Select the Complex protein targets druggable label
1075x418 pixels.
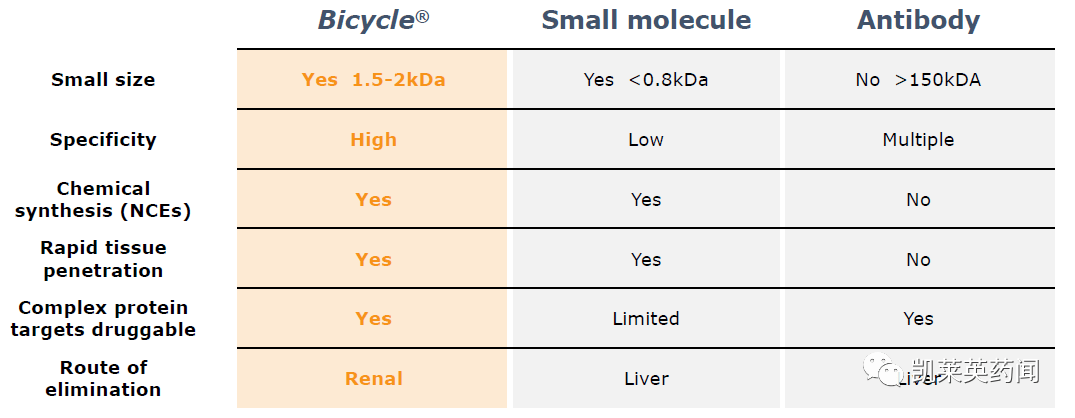[103, 319]
